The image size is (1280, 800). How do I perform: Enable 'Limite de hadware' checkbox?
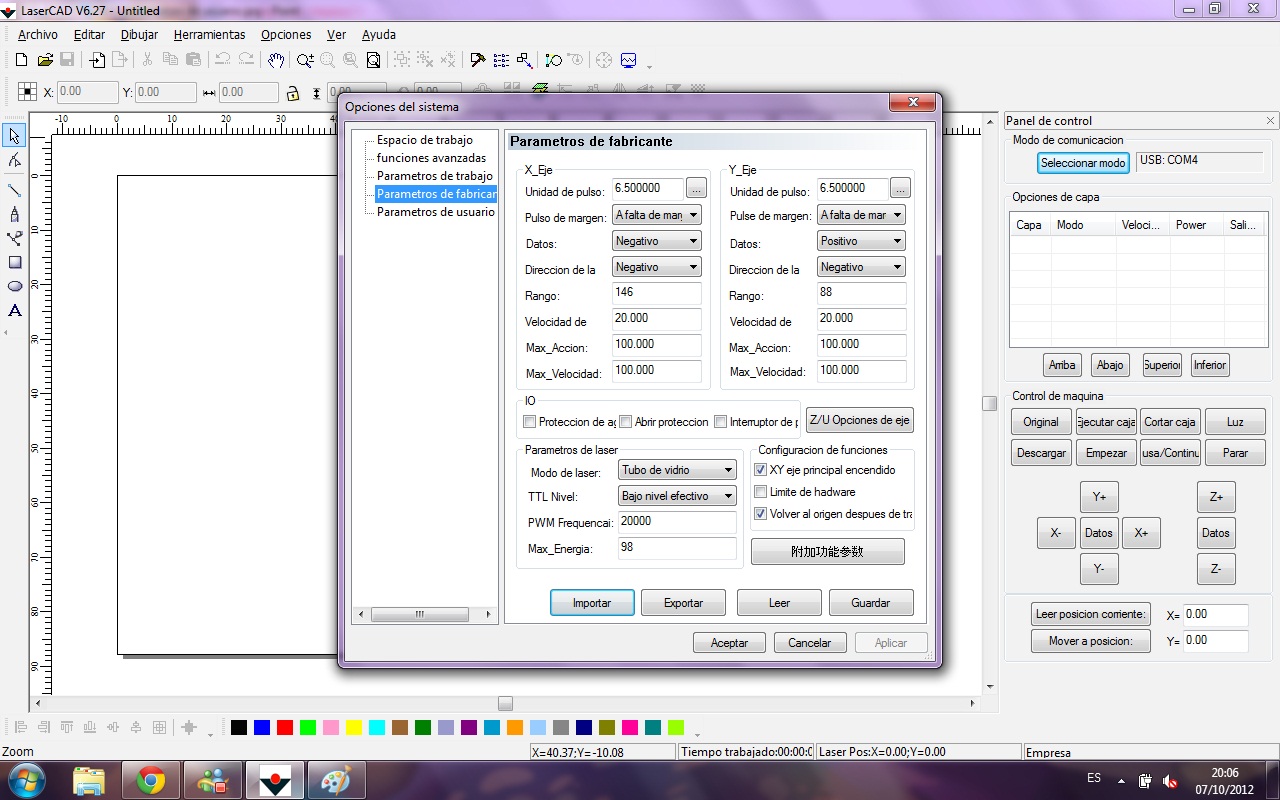click(761, 492)
